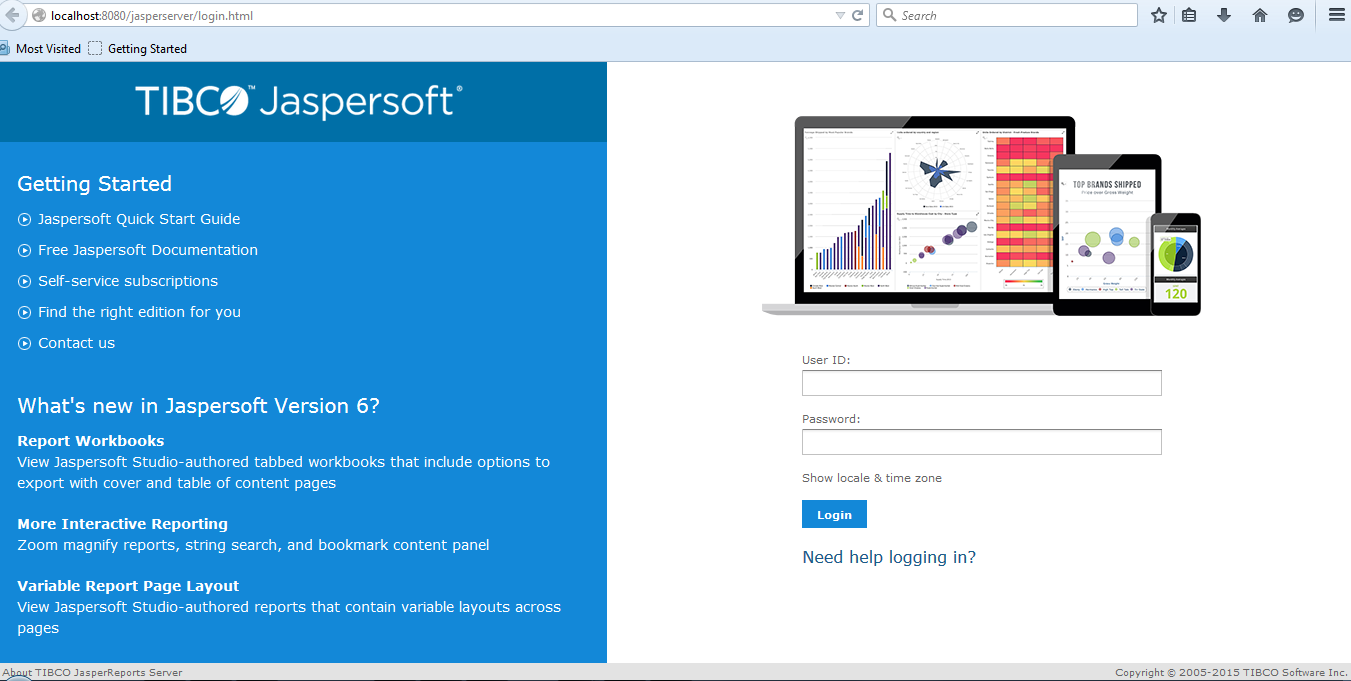The width and height of the screenshot is (1351, 681).
Task: Click arrow bullet beside Free Jaspersoft Documentation
Action: click(x=25, y=251)
